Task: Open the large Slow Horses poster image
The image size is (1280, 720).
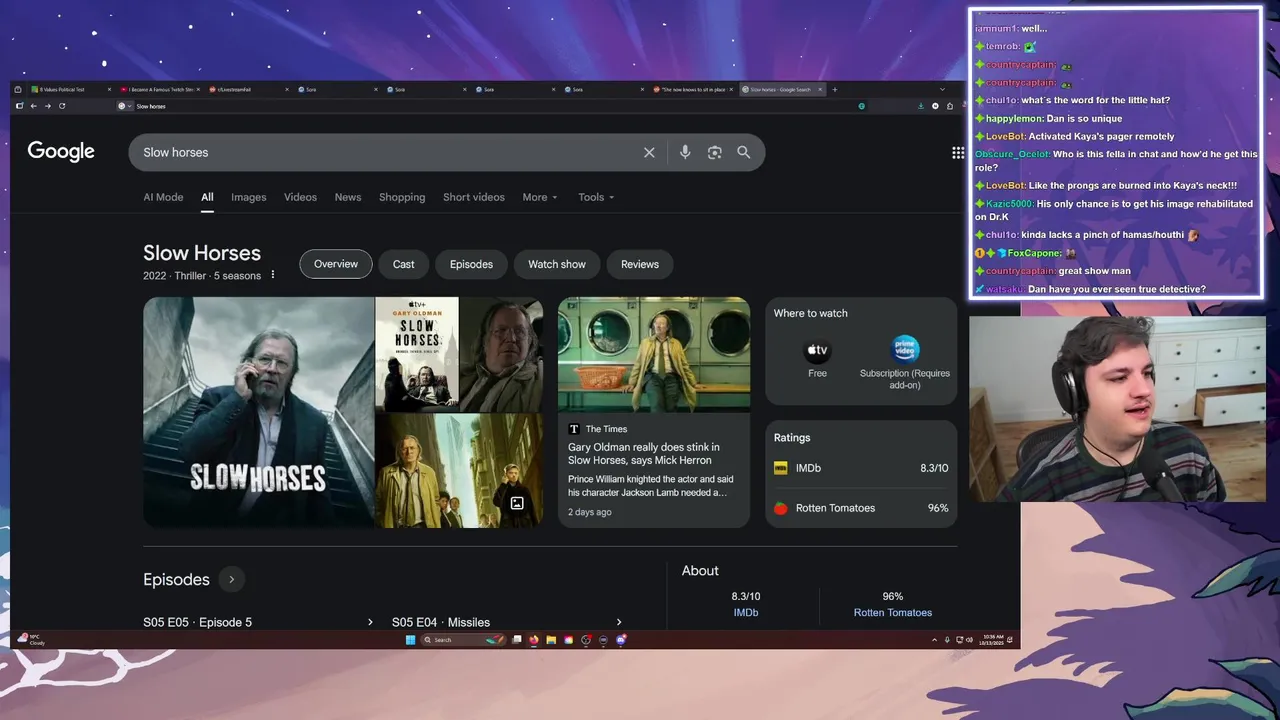Action: click(258, 412)
